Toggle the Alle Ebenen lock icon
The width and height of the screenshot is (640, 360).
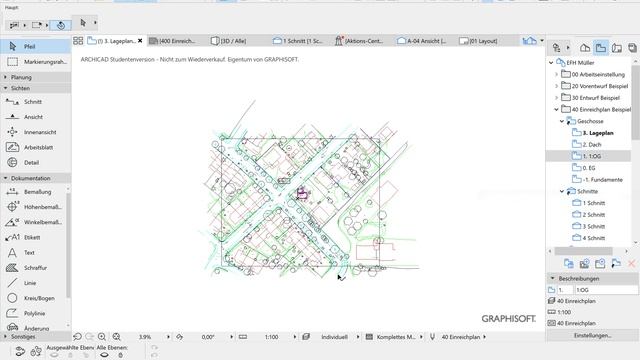pos(120,355)
